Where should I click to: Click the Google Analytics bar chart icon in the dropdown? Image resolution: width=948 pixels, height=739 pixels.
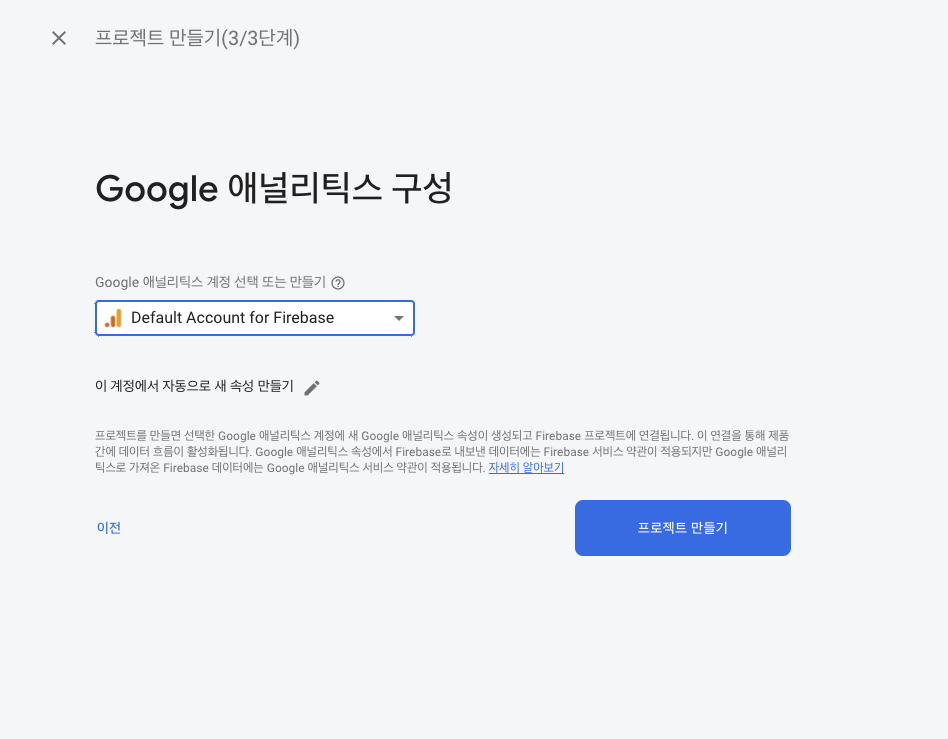tap(113, 318)
